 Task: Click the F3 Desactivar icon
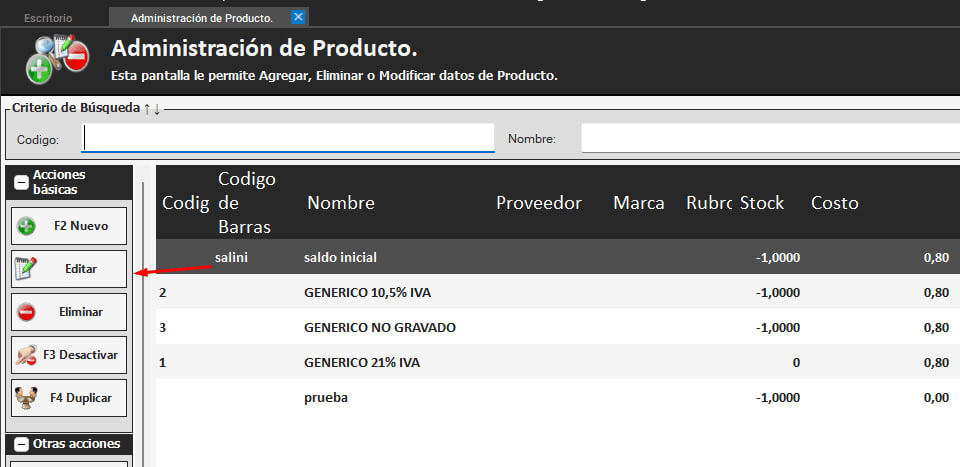pos(27,355)
